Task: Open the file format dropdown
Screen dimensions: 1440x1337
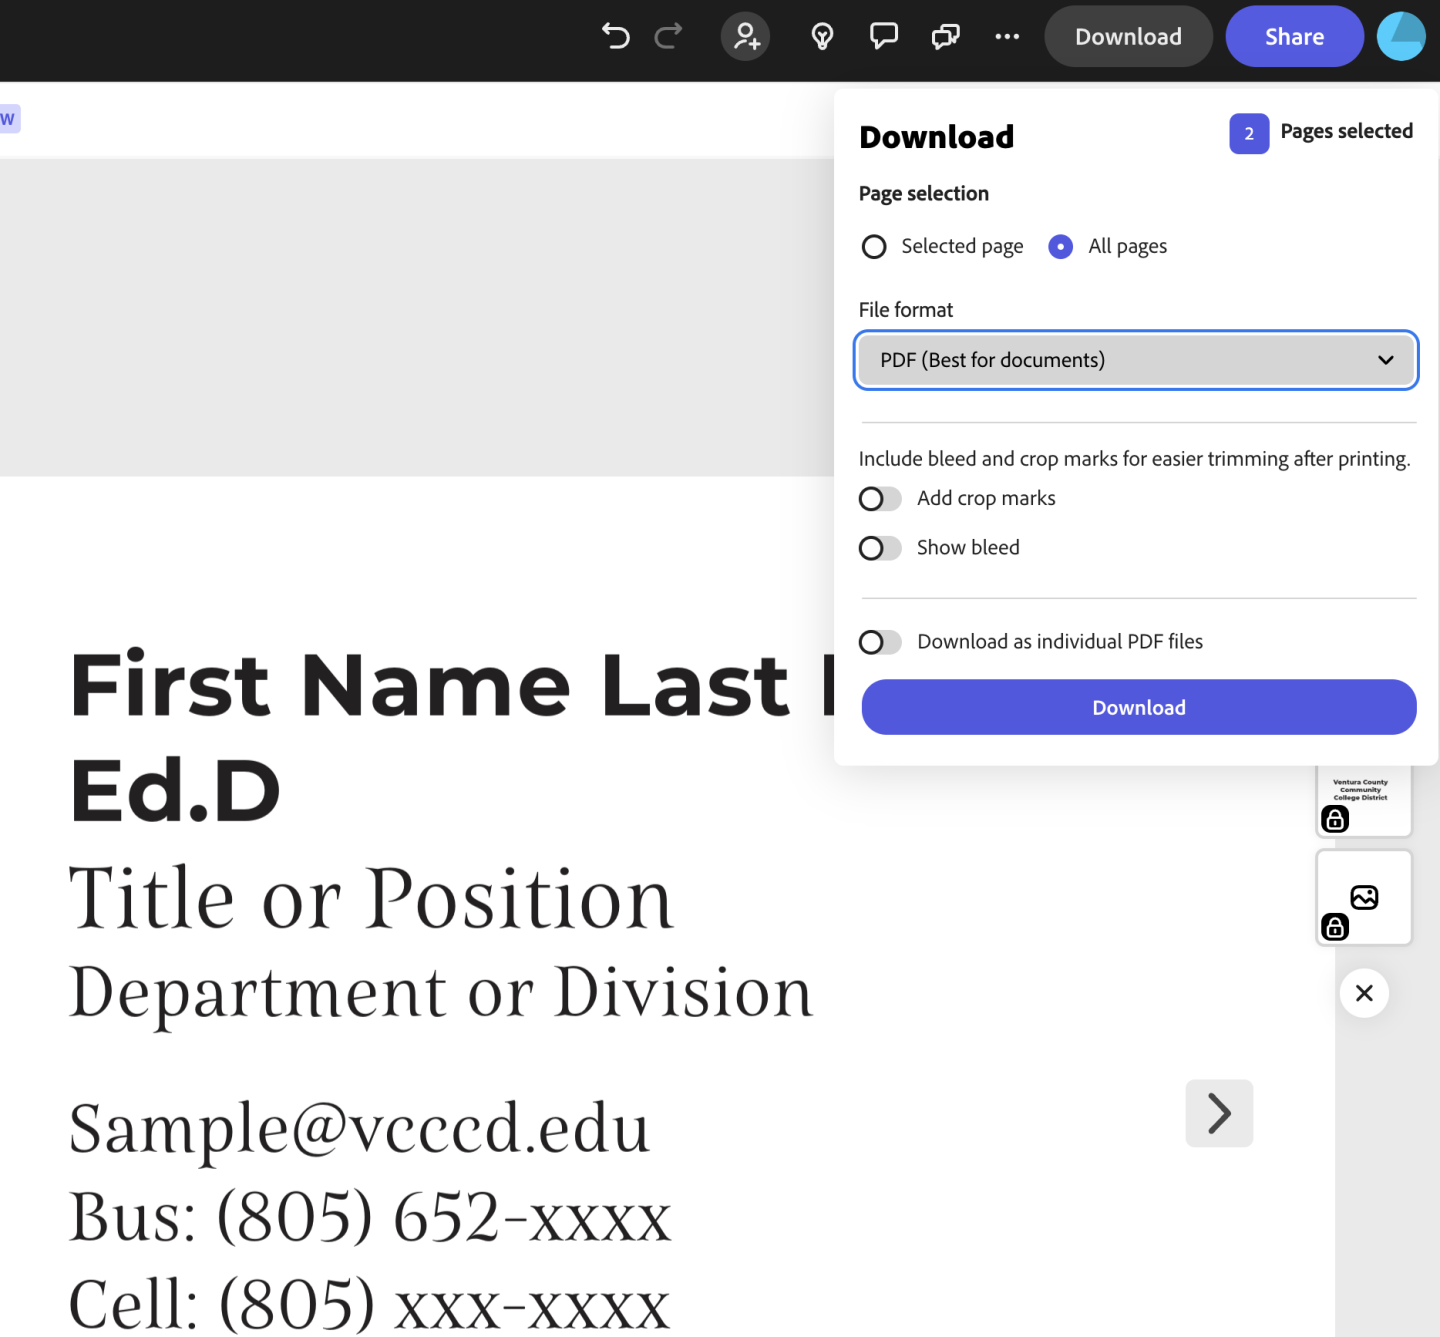Action: [x=1136, y=360]
